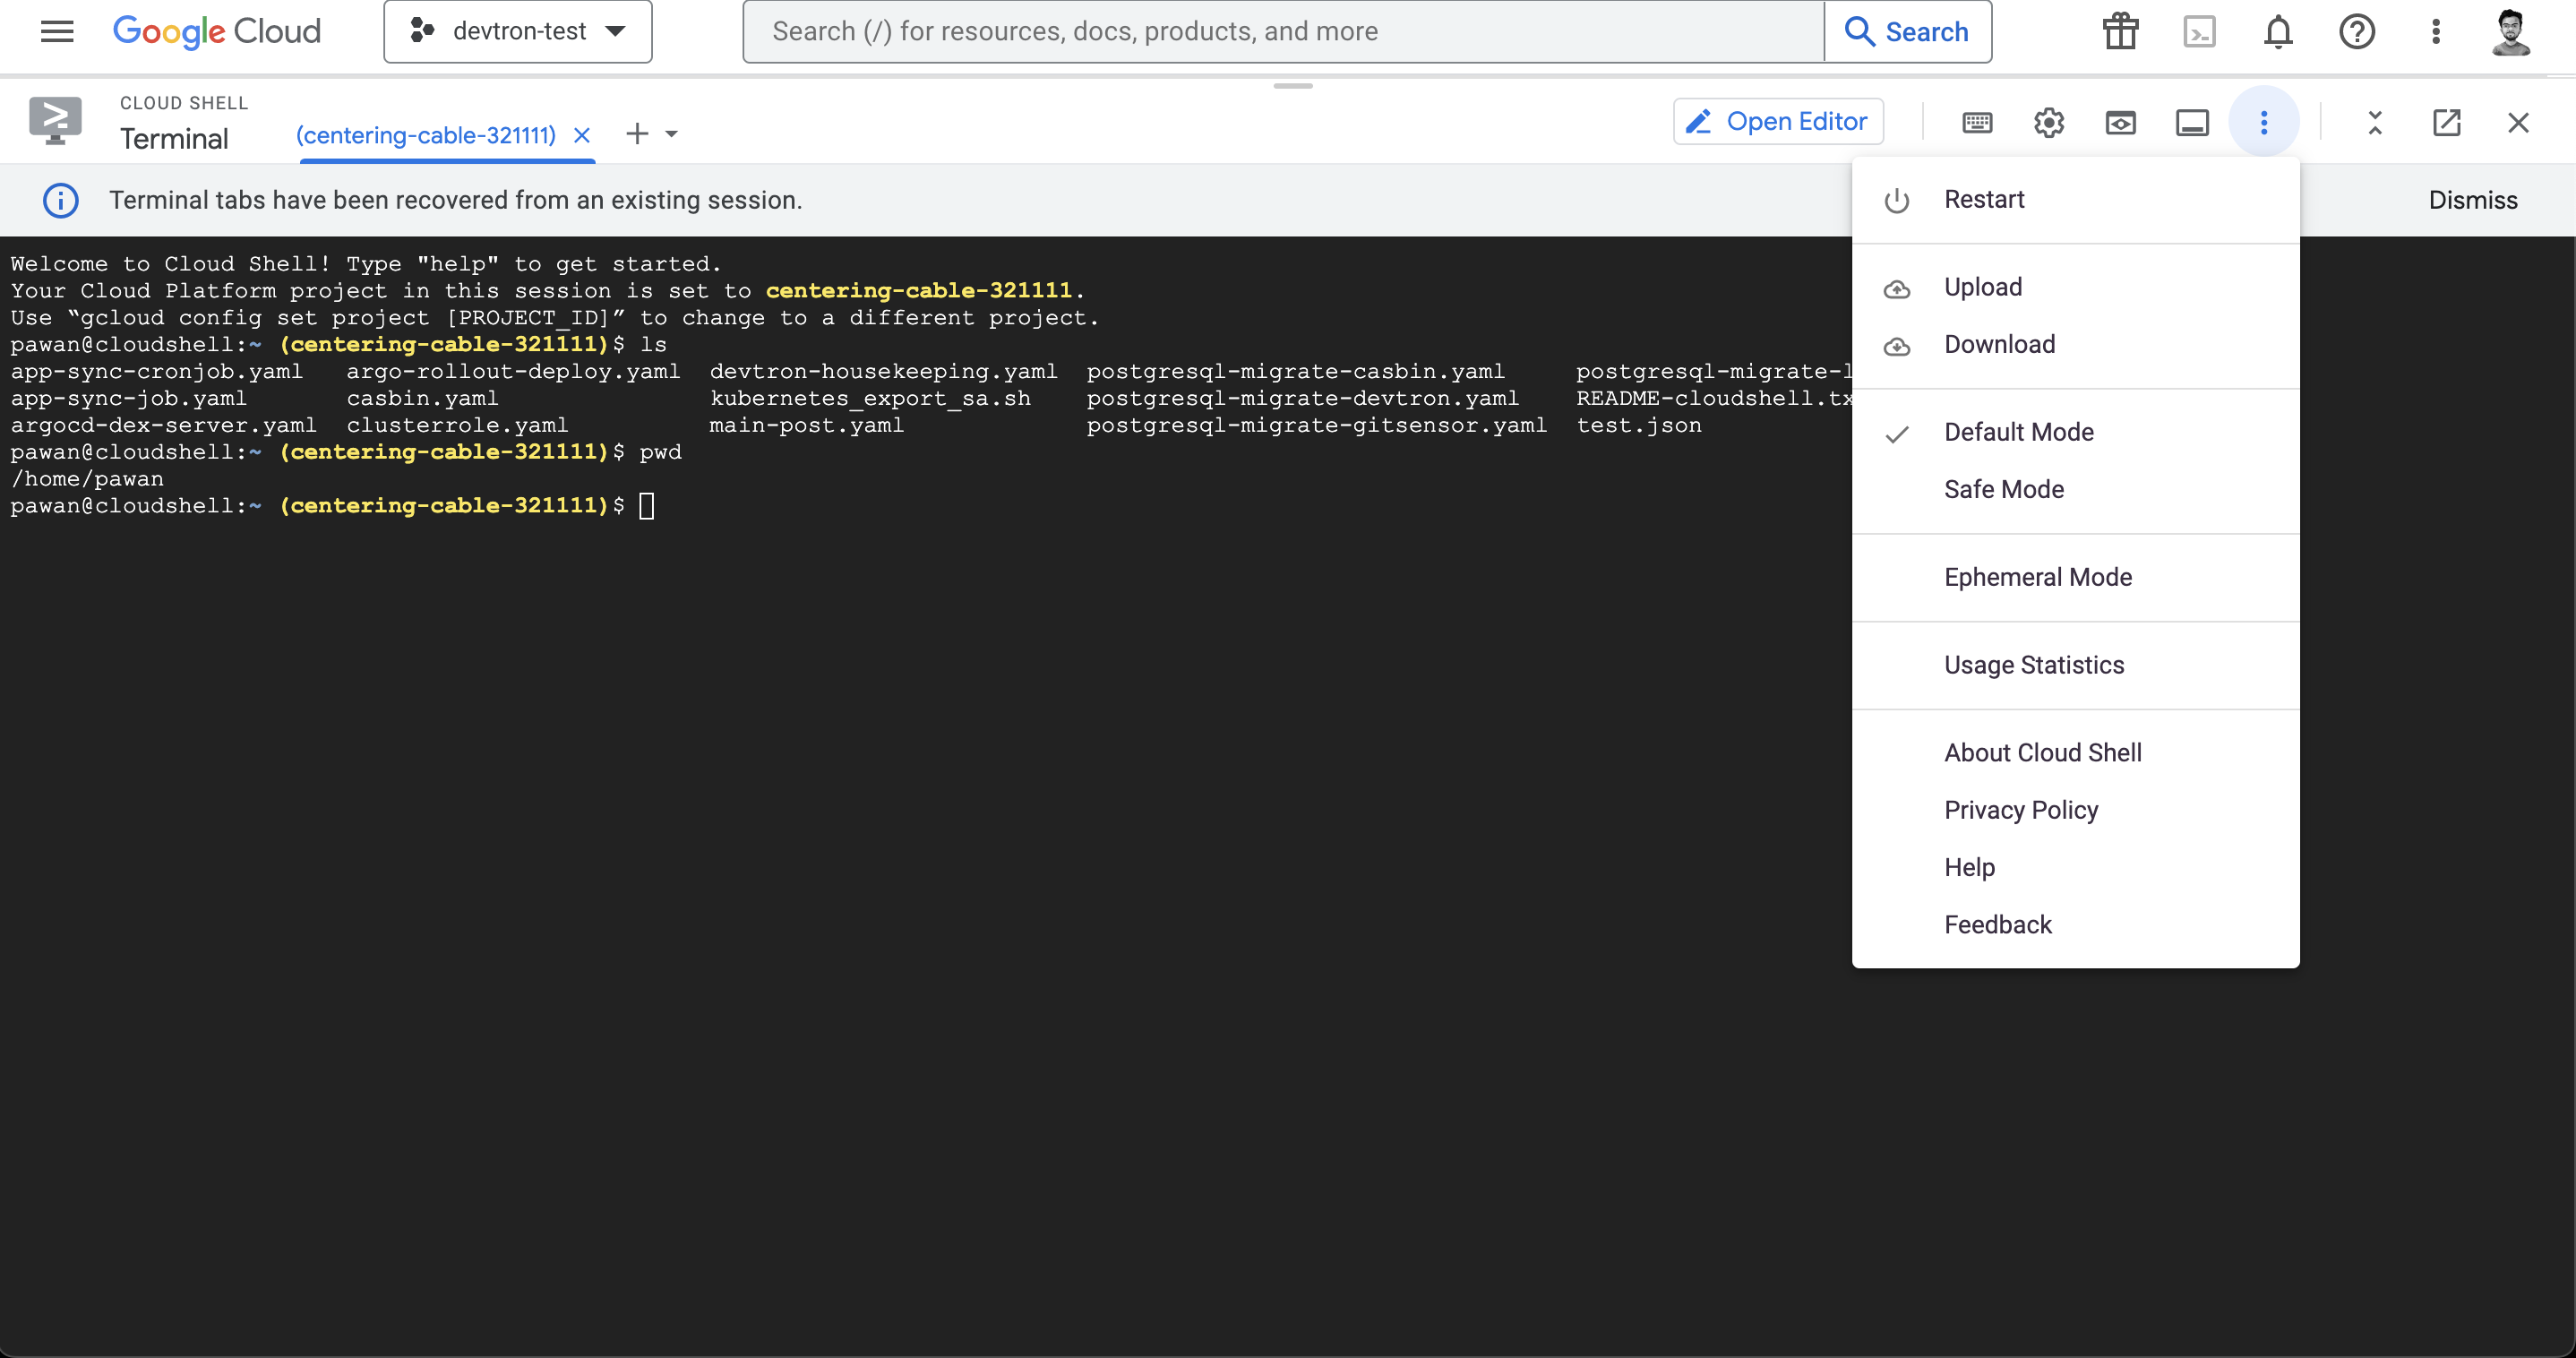Dismiss the recovered session notification
The height and width of the screenshot is (1358, 2576).
(2473, 199)
